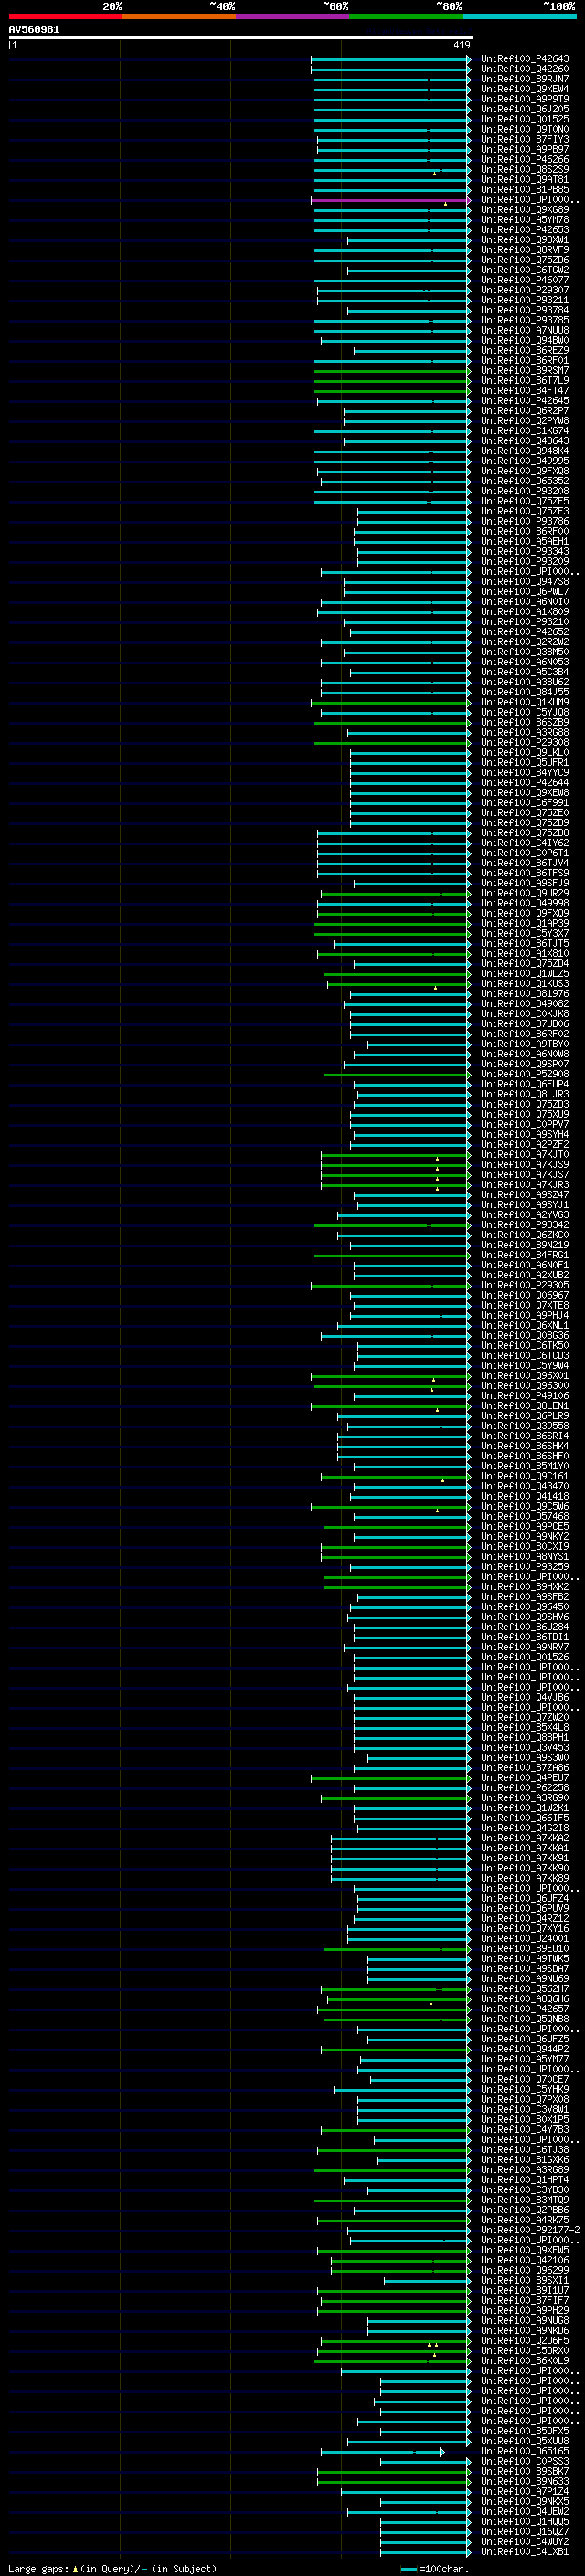Screen dimensions: 585x2576
Task: Select the UniRef100_Q9XEW4 label
Action: coord(524,89)
